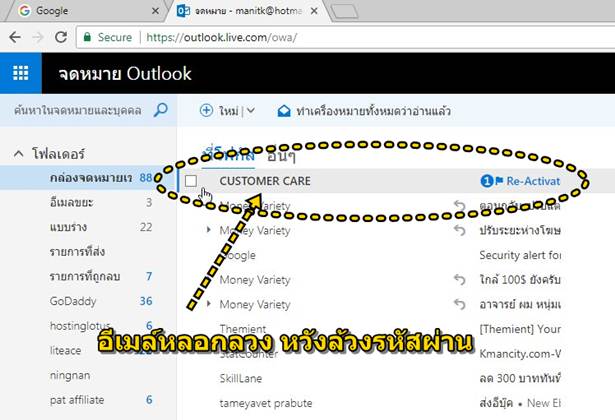
Task: Open Money Variety email ใกล้ 100$
Action: pos(396,280)
